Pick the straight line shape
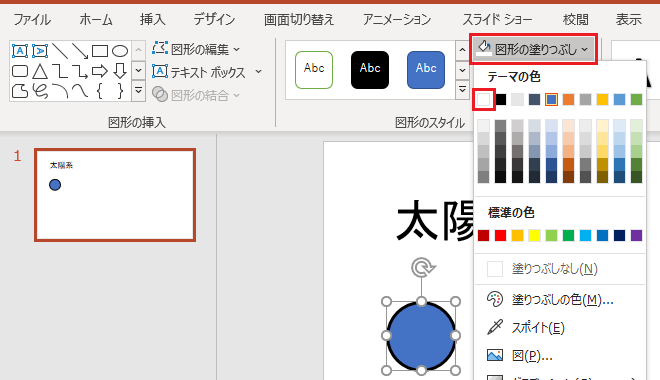The width and height of the screenshot is (660, 380). coord(60,51)
